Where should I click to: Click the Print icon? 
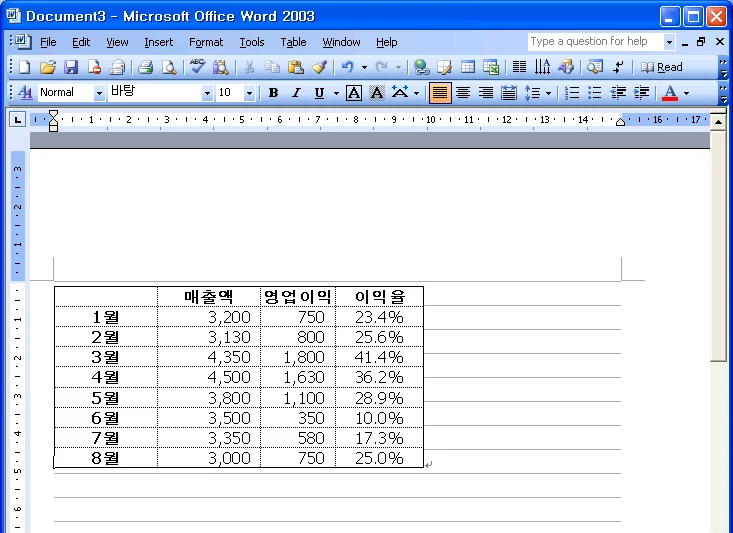[145, 67]
